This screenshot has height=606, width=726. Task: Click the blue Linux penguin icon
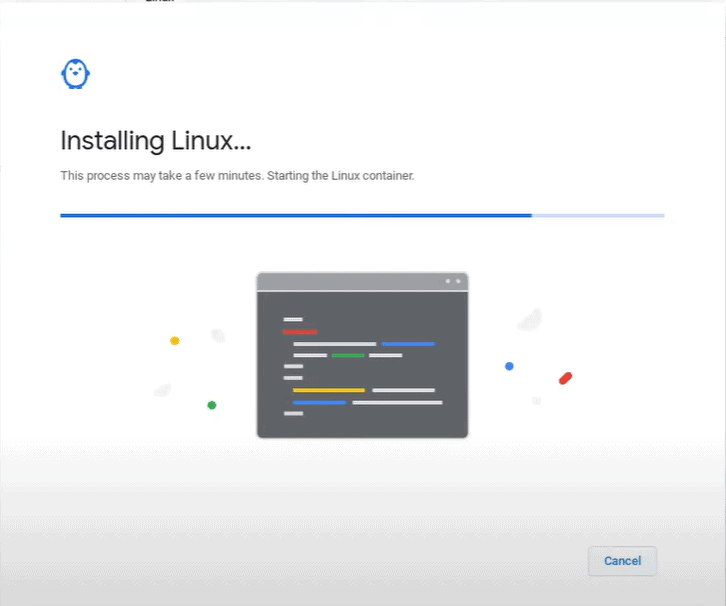[75, 74]
